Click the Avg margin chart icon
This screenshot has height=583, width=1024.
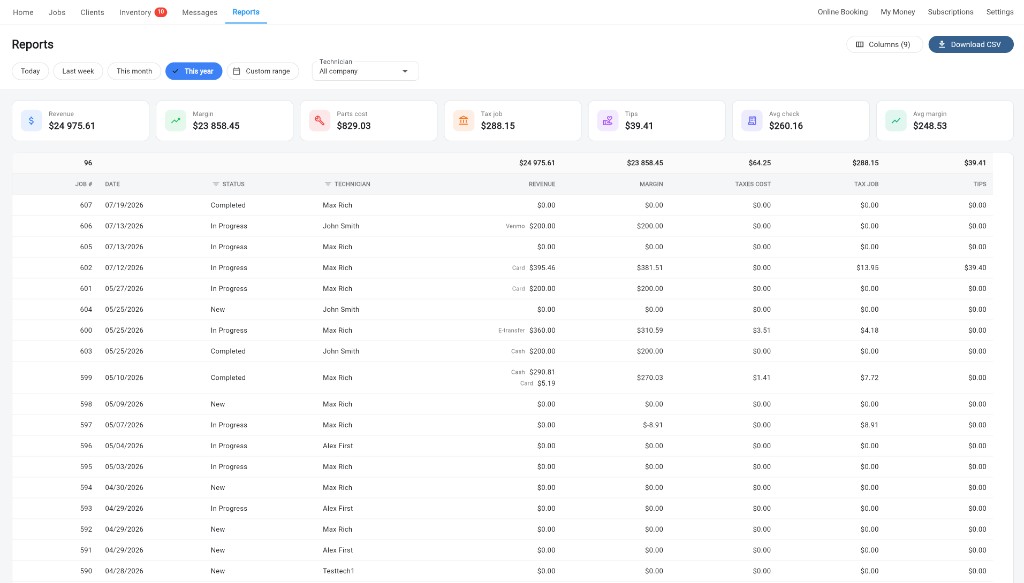(x=896, y=121)
